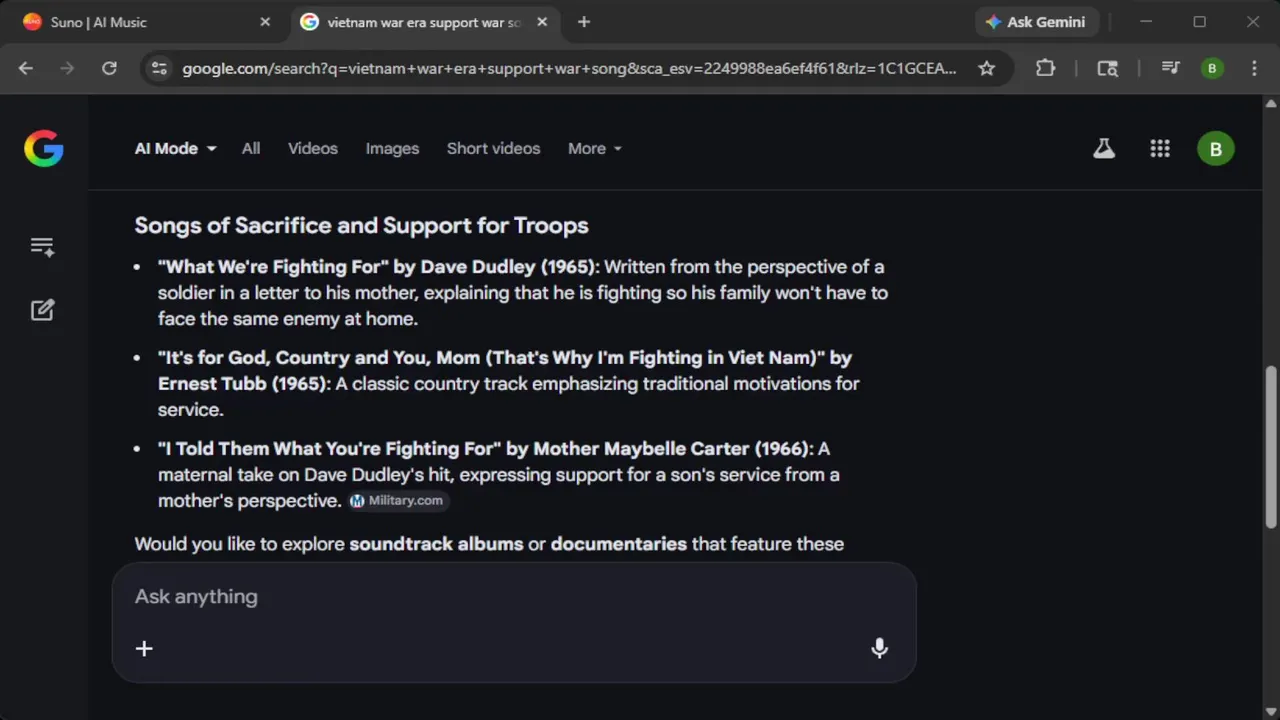Screen dimensions: 1280x720
Task: Open Search Labs flask icon
Action: pyautogui.click(x=1104, y=149)
